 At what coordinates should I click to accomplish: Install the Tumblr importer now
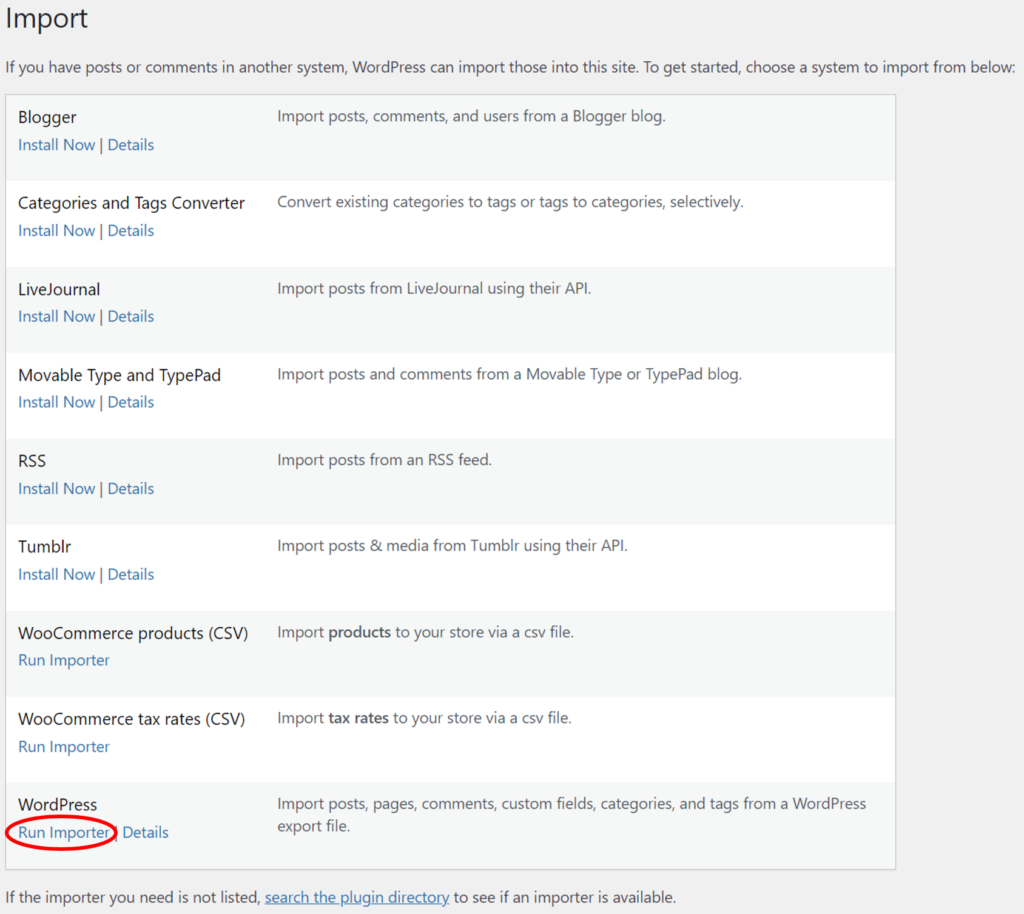point(56,574)
